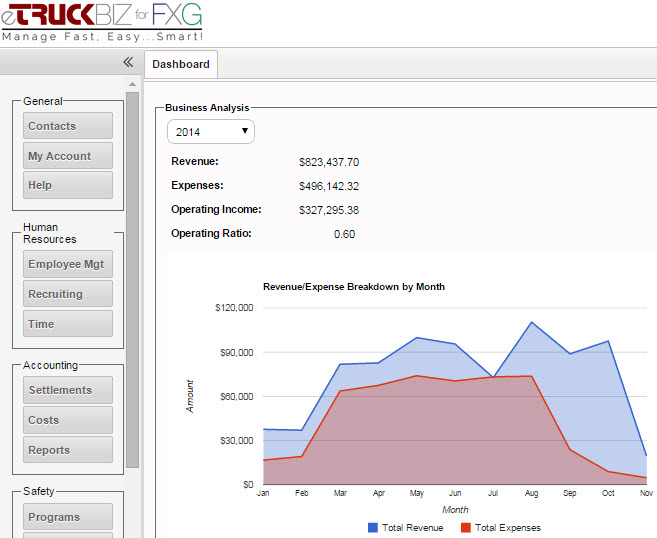This screenshot has height=538, width=657.
Task: Open Programs under Safety
Action: click(x=68, y=517)
